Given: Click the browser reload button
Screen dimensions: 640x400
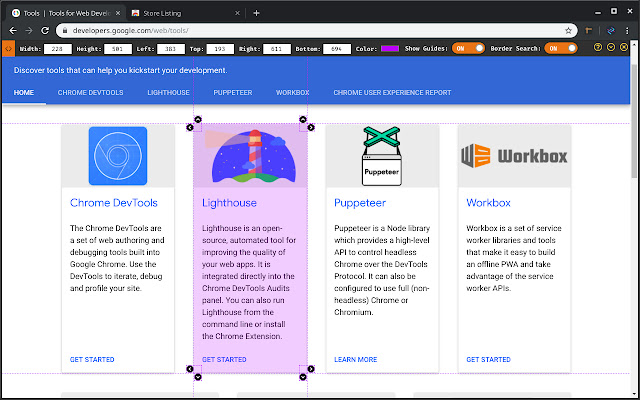Looking at the screenshot, I should click(45, 31).
